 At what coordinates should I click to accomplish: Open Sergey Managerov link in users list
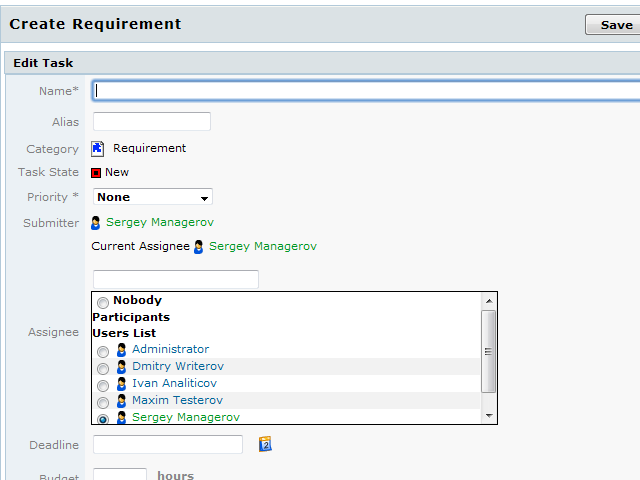(186, 417)
